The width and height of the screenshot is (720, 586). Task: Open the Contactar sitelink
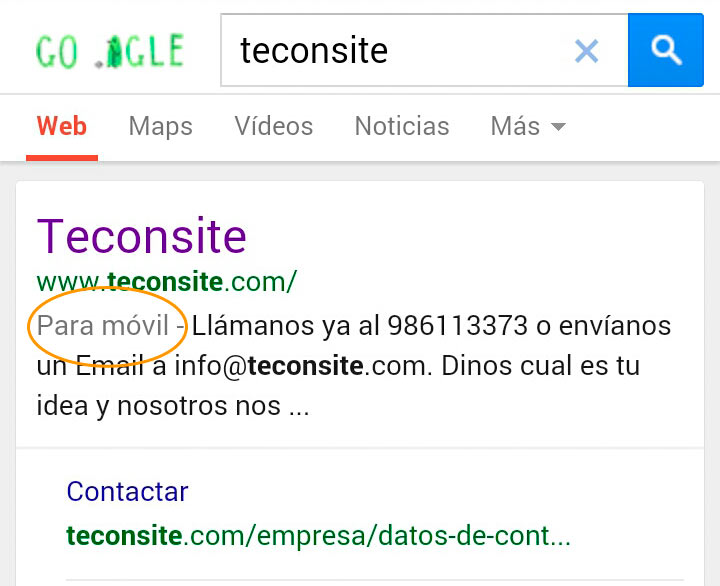point(127,491)
